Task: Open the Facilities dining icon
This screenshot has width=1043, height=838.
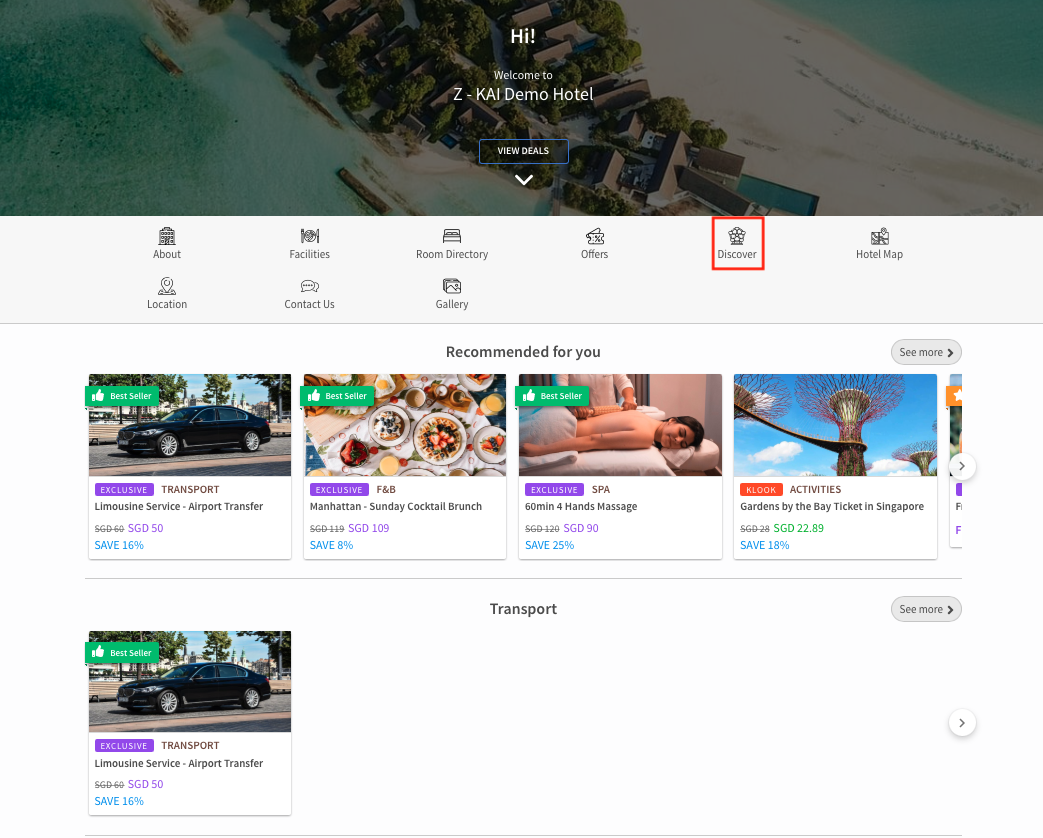Action: click(x=310, y=237)
